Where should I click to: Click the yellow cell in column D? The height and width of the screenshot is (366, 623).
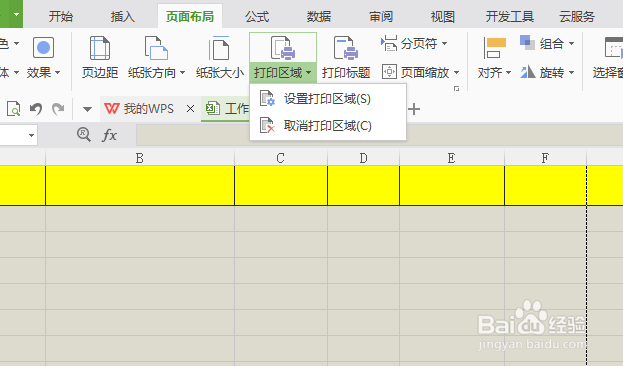point(364,186)
